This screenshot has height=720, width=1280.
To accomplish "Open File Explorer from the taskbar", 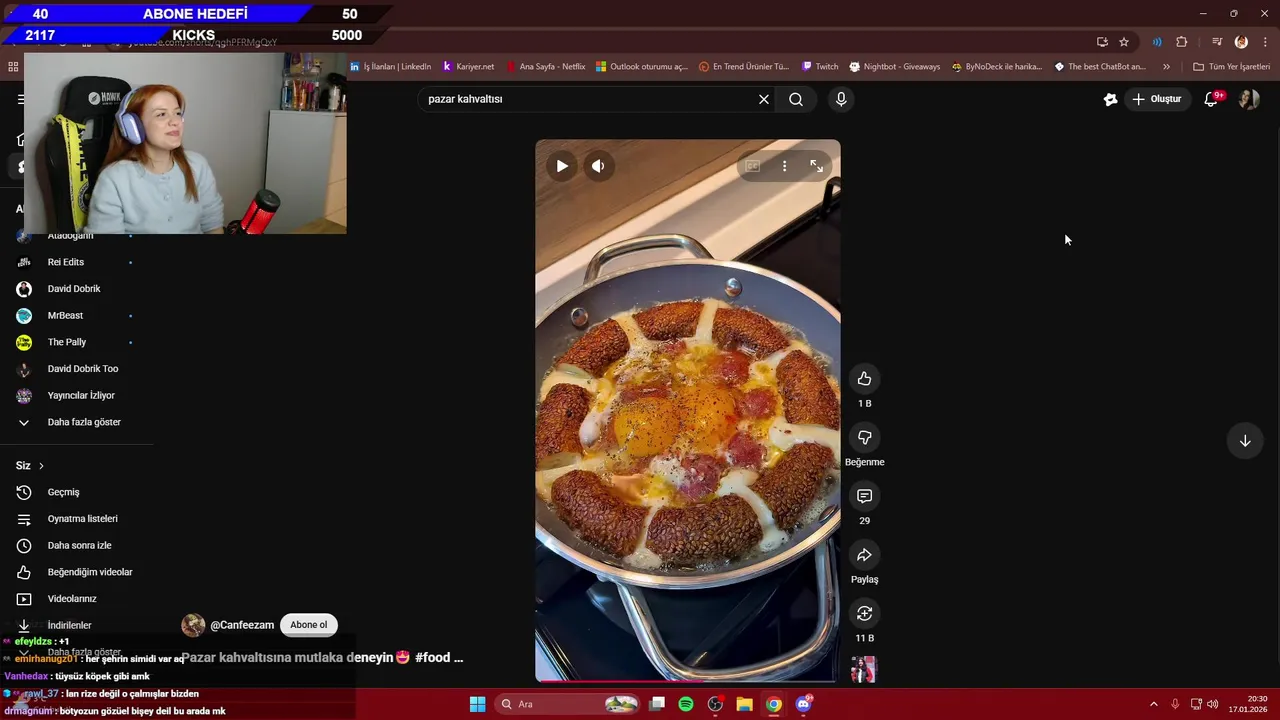I will tap(744, 704).
